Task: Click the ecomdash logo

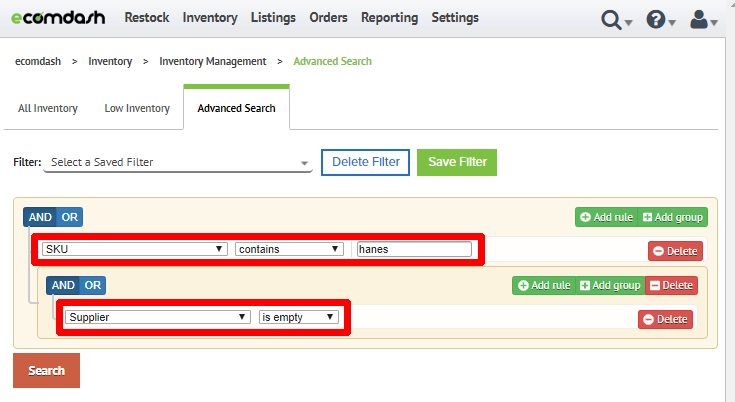Action: click(58, 18)
